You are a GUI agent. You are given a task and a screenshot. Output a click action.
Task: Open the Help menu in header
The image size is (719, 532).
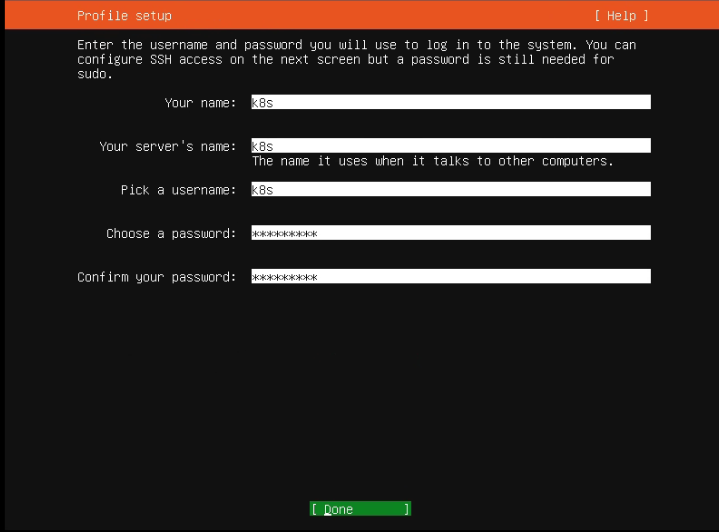click(x=621, y=16)
